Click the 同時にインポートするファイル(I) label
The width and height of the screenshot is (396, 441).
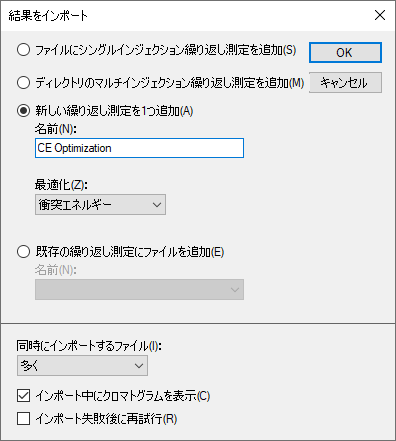point(89,346)
